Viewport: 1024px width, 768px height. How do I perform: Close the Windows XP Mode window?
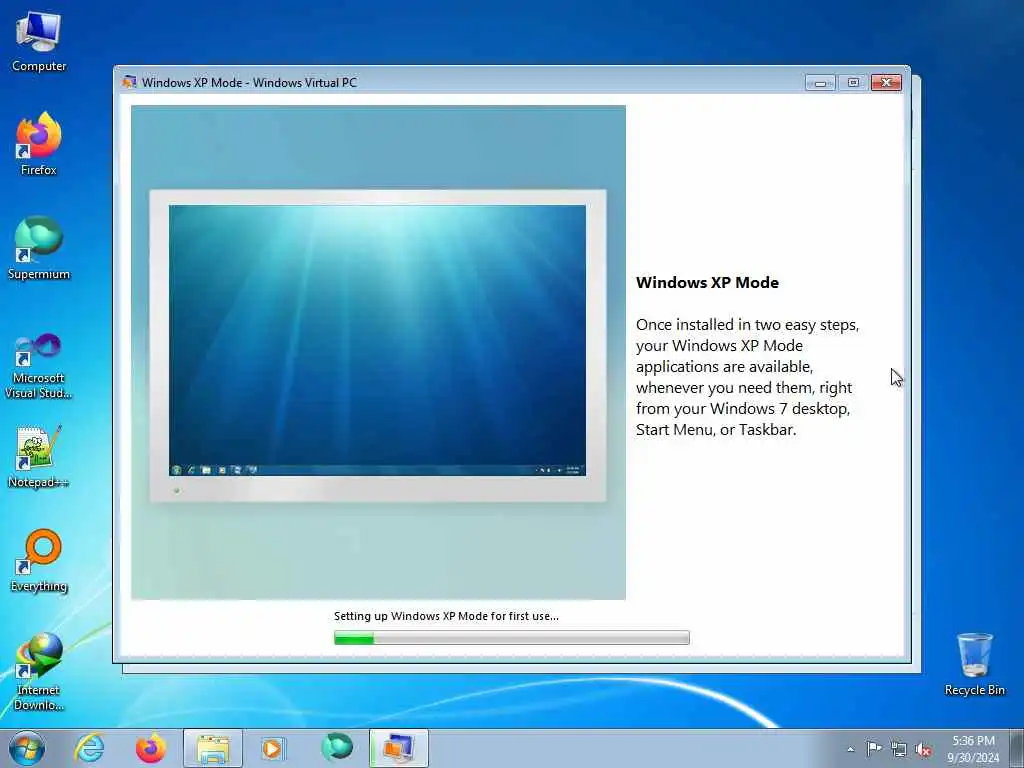(x=886, y=82)
